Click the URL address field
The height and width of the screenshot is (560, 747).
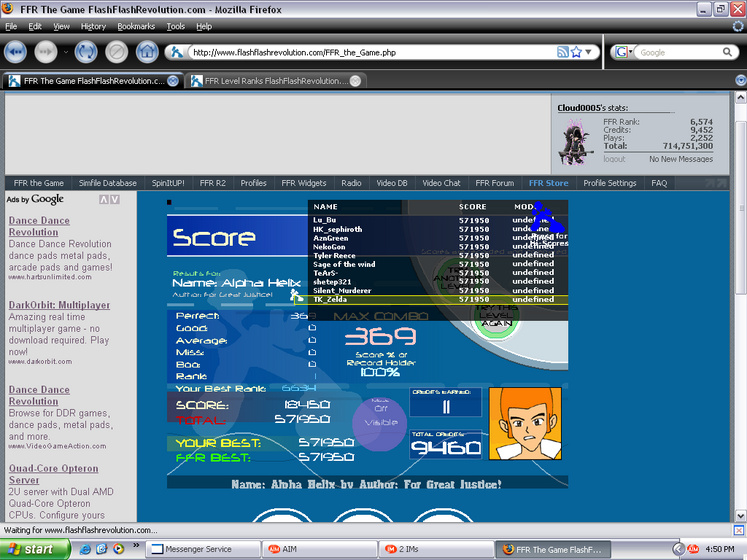click(373, 52)
